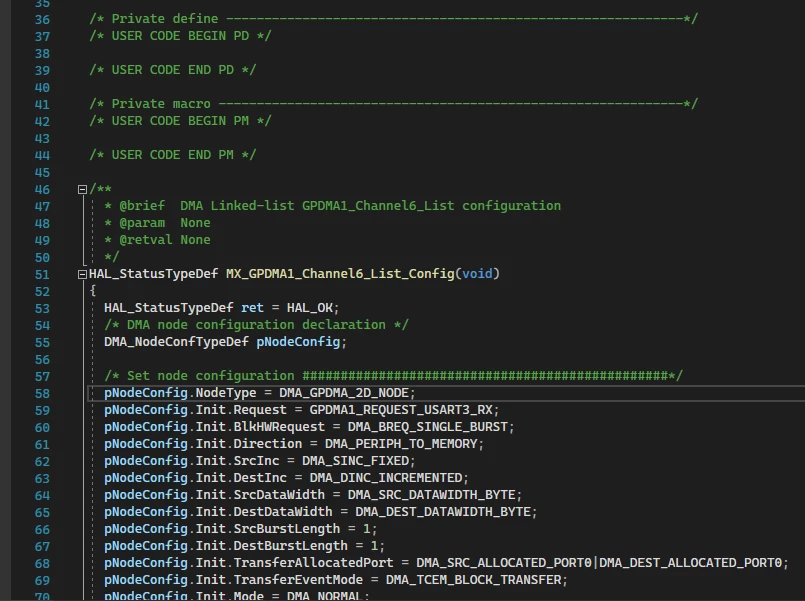Image resolution: width=805 pixels, height=601 pixels.
Task: Click line number 58 in the gutter
Action: 42,394
